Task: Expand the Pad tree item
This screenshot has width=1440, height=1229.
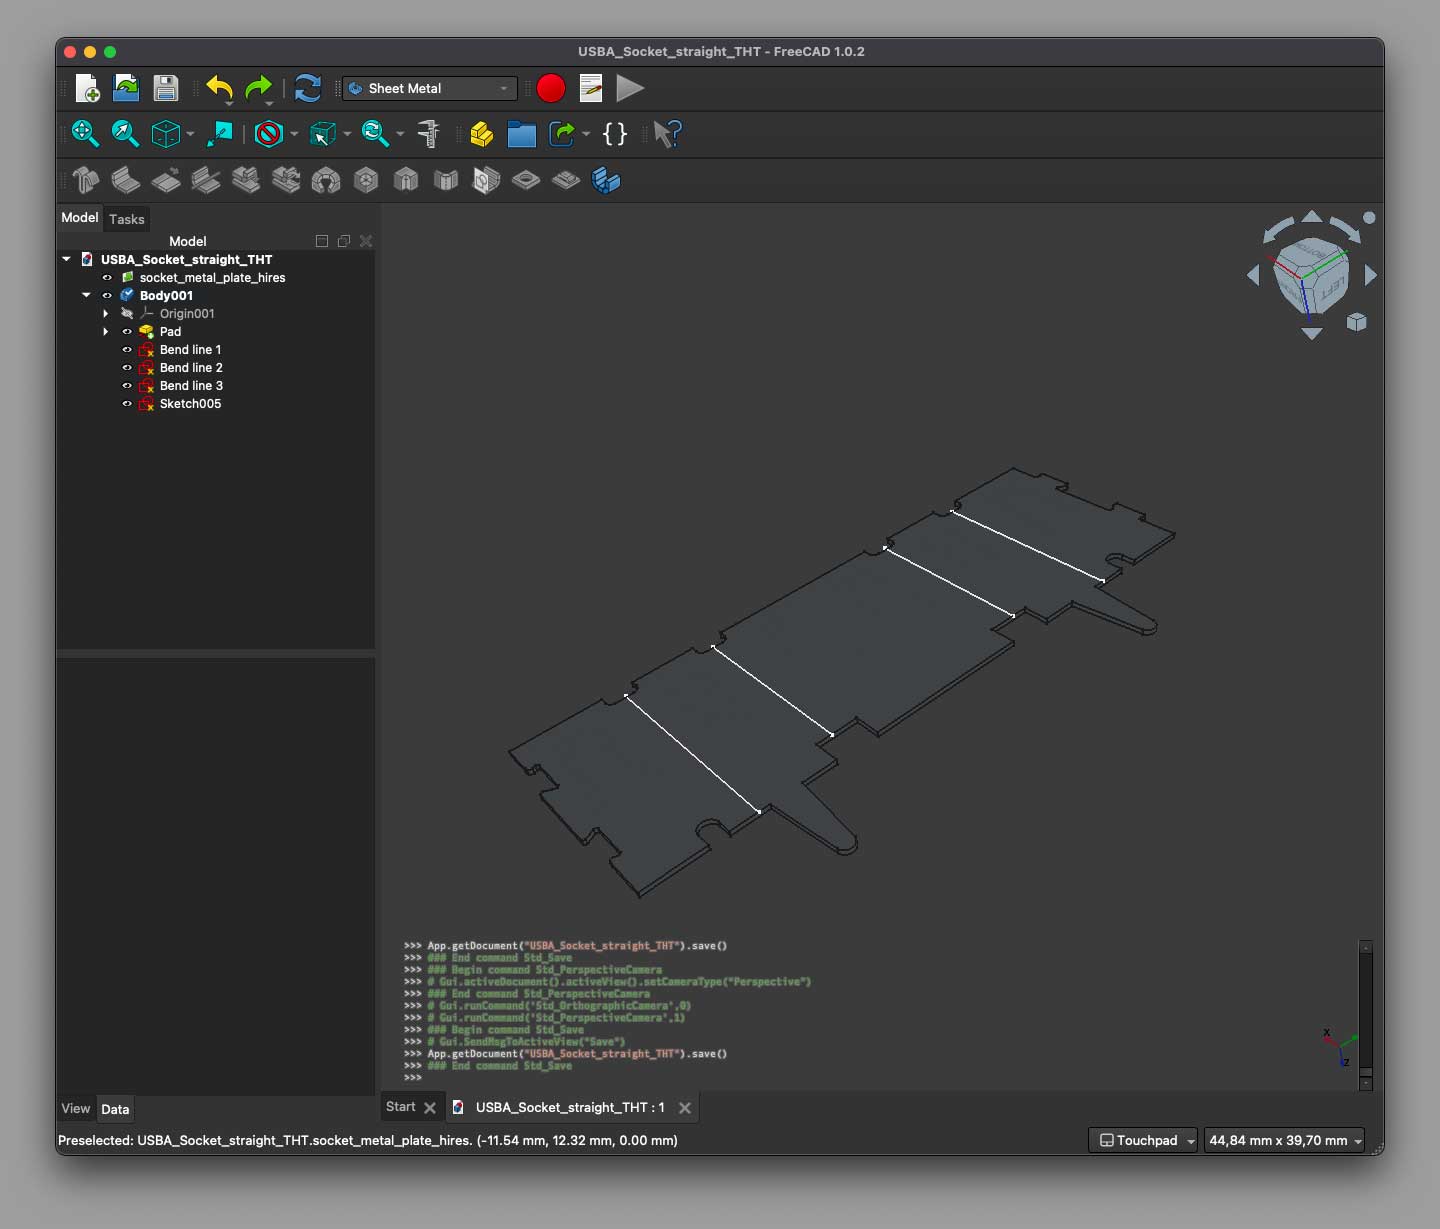Action: 106,332
